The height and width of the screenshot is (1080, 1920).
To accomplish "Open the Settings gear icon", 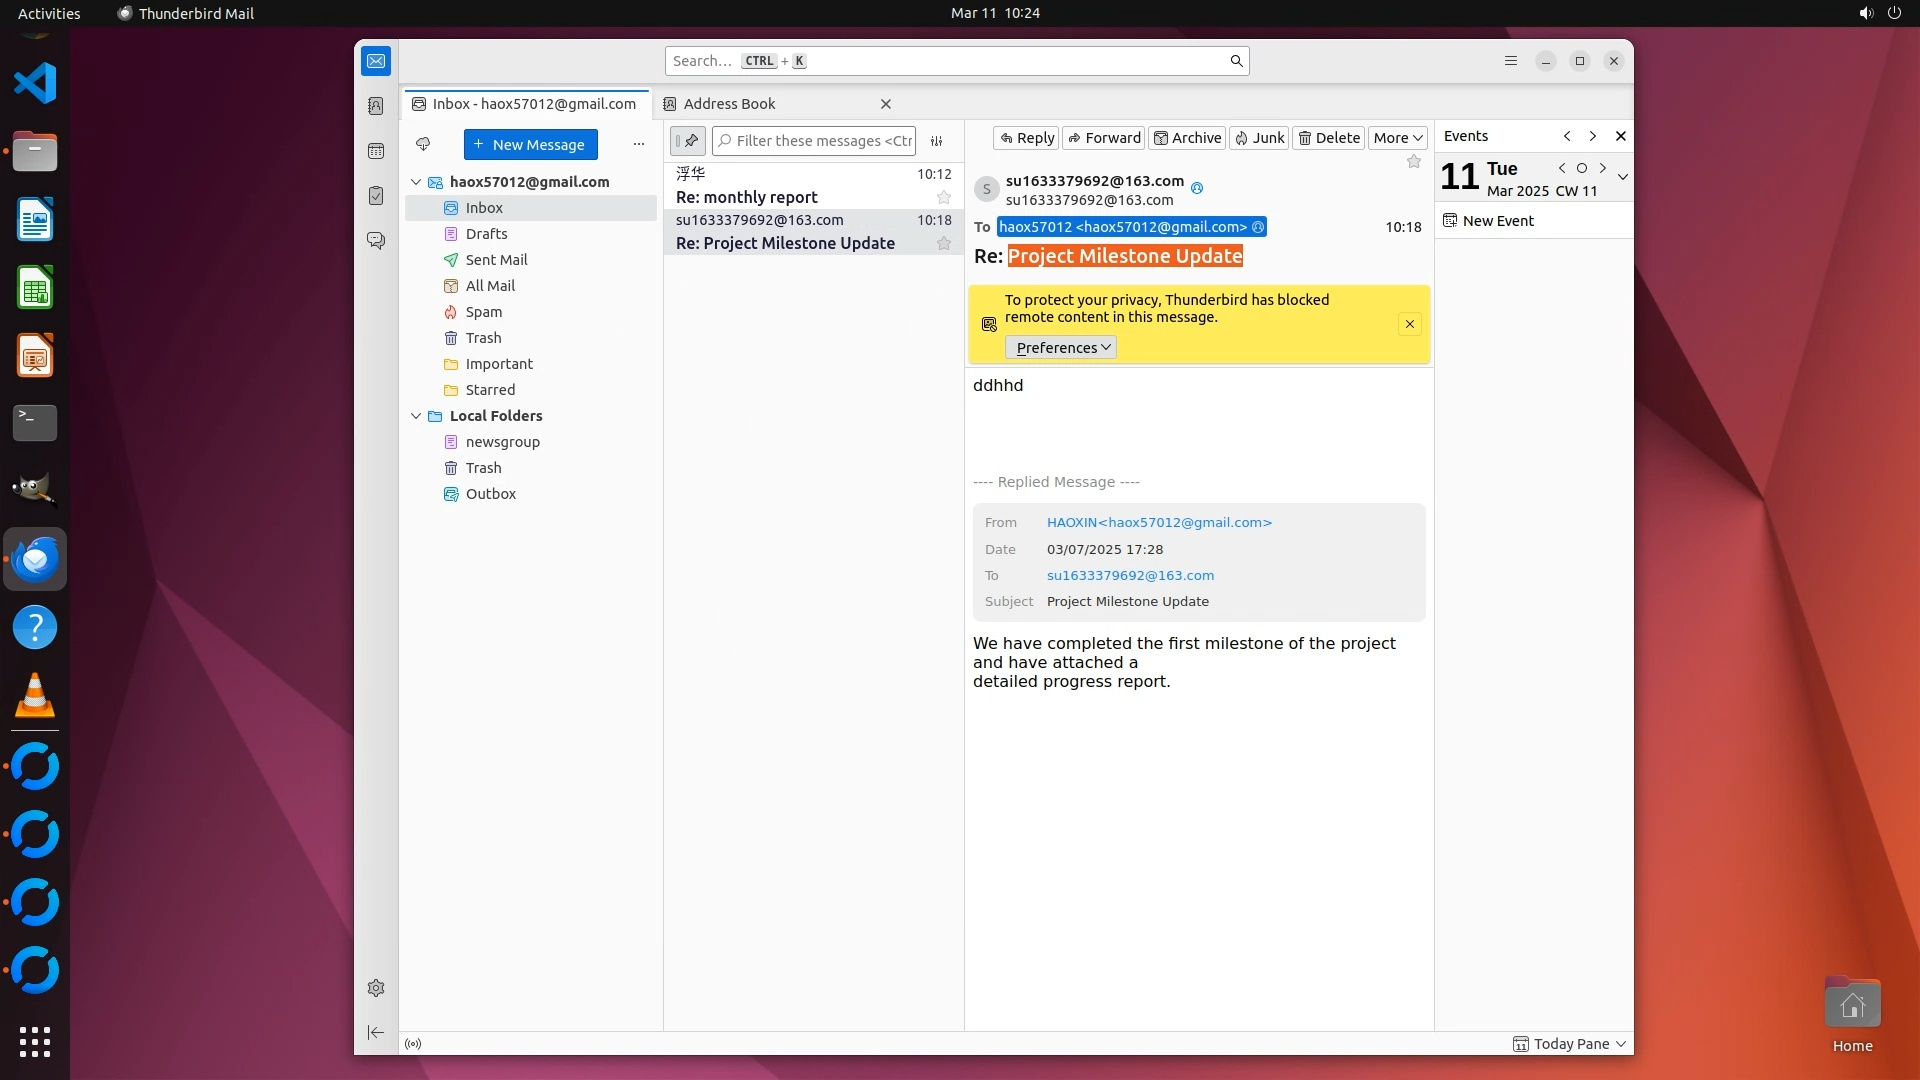I will [376, 988].
